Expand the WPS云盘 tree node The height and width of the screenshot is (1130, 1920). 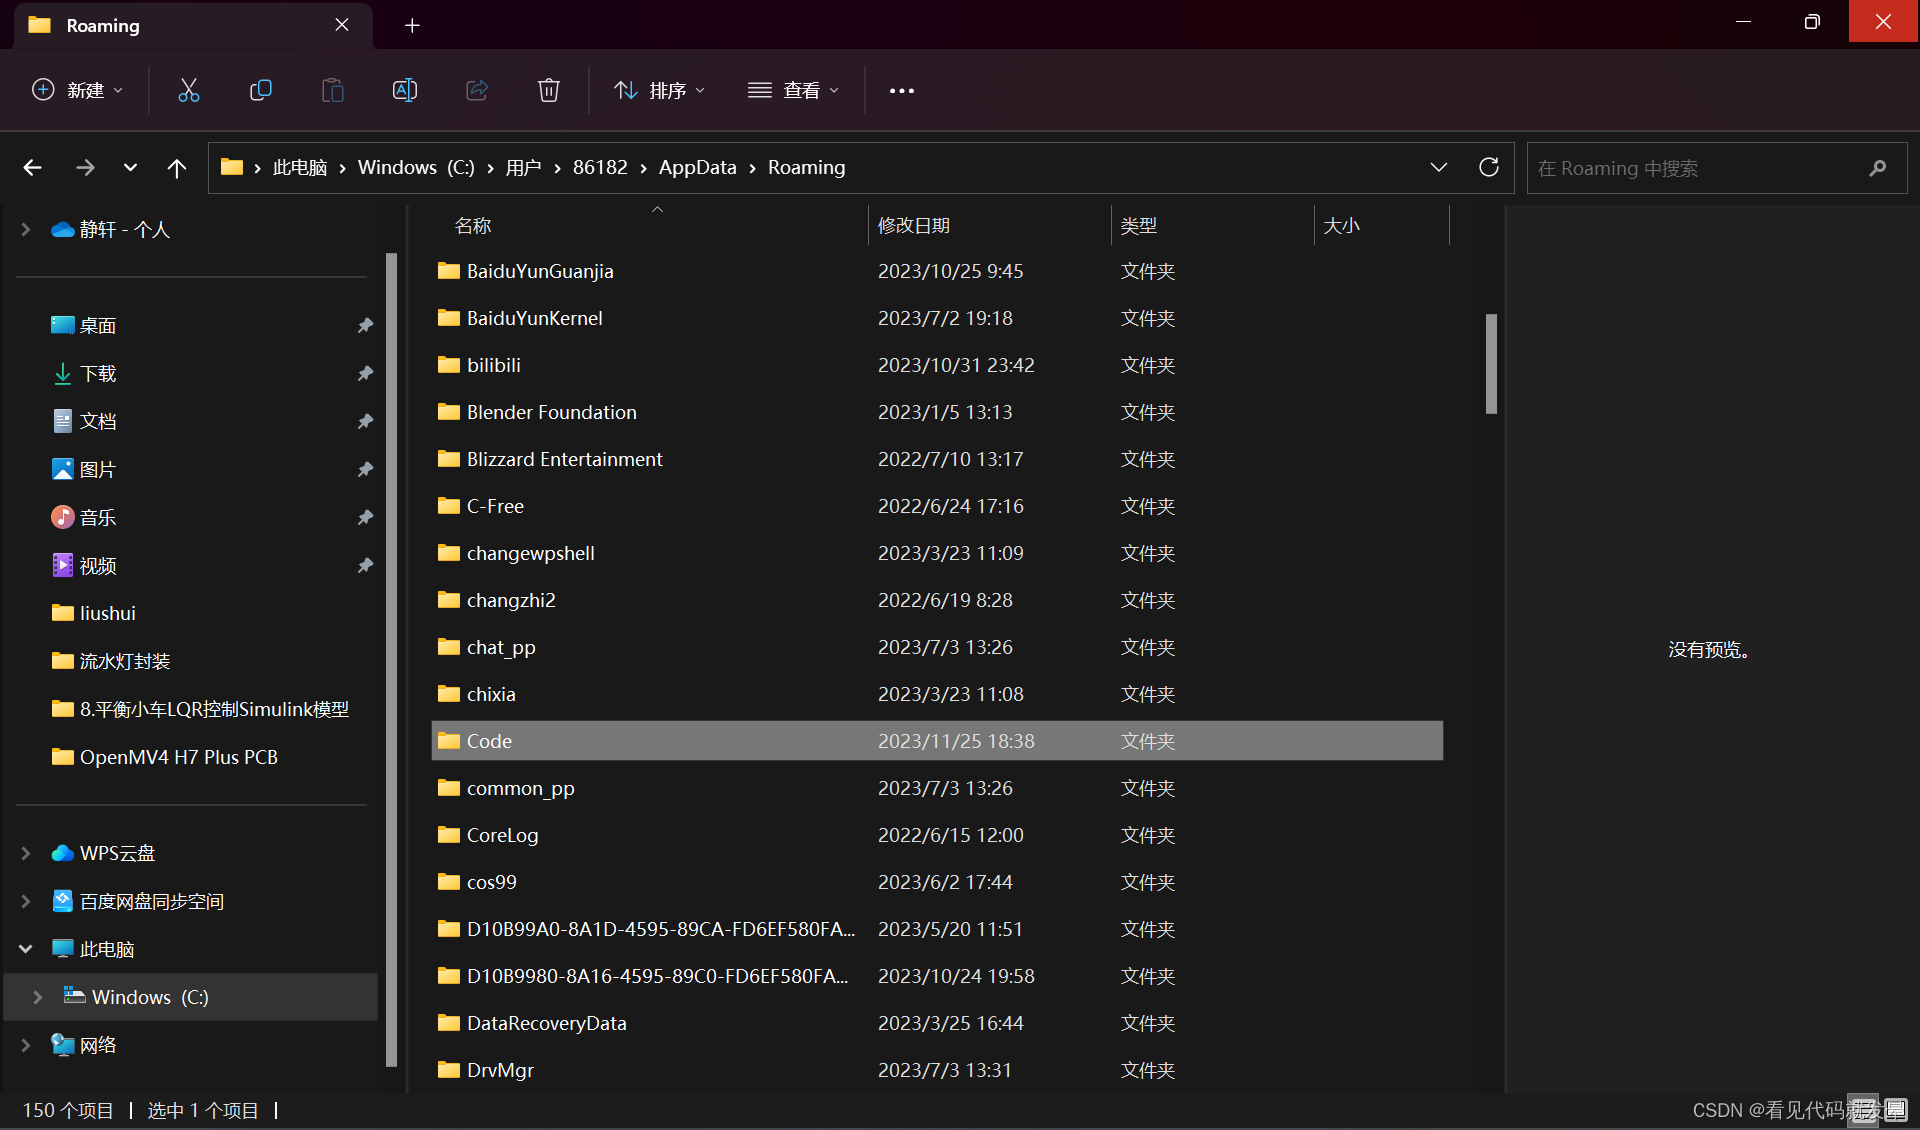tap(26, 853)
